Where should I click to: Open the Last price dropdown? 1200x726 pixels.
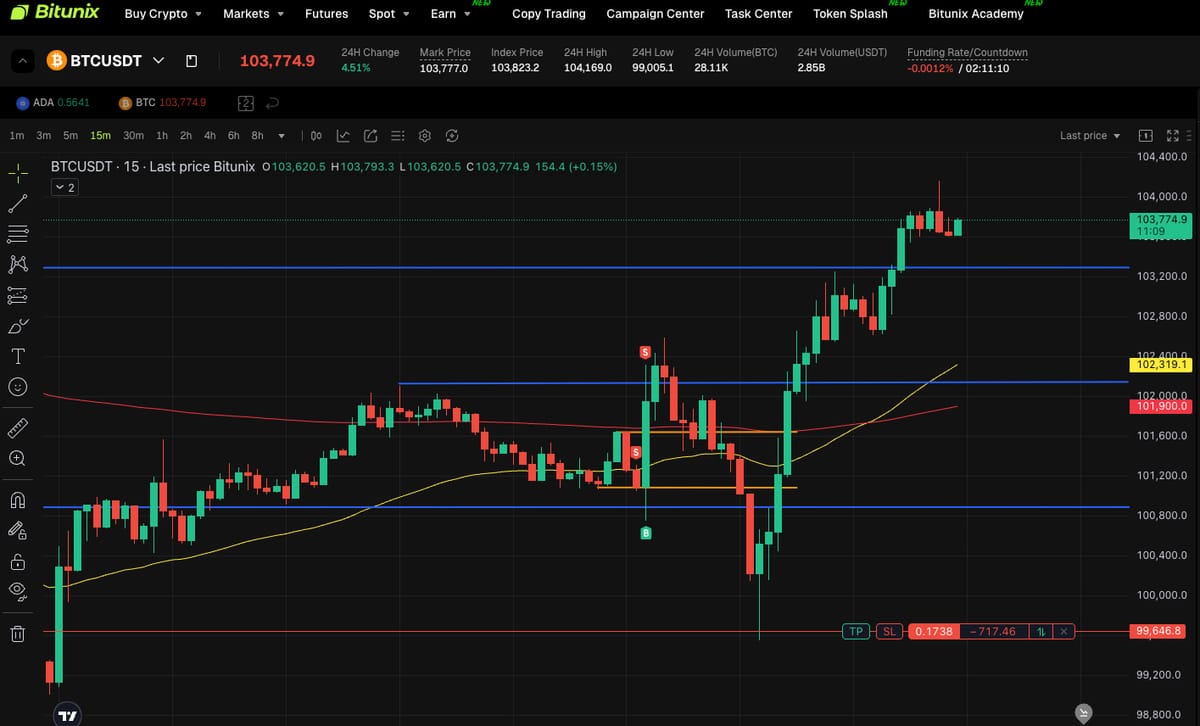point(1090,135)
